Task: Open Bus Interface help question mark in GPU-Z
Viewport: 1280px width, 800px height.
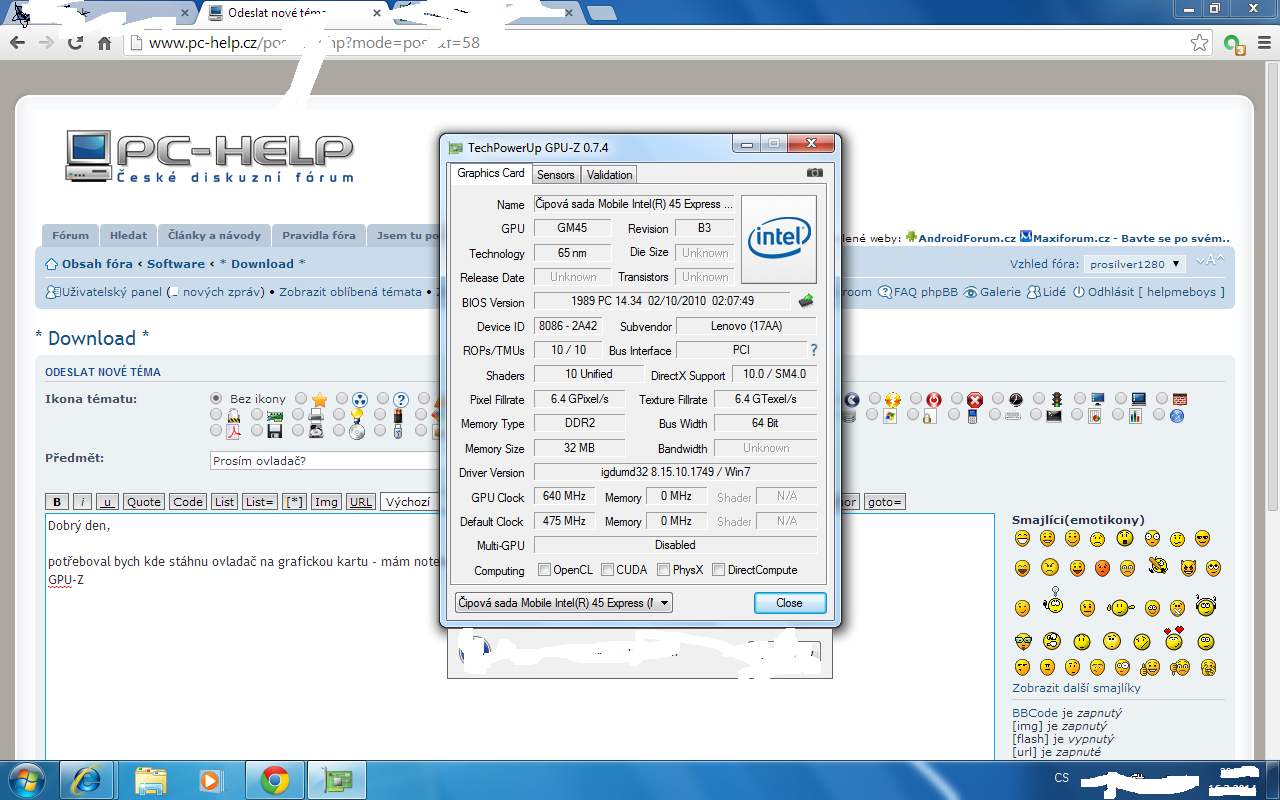Action: [814, 350]
